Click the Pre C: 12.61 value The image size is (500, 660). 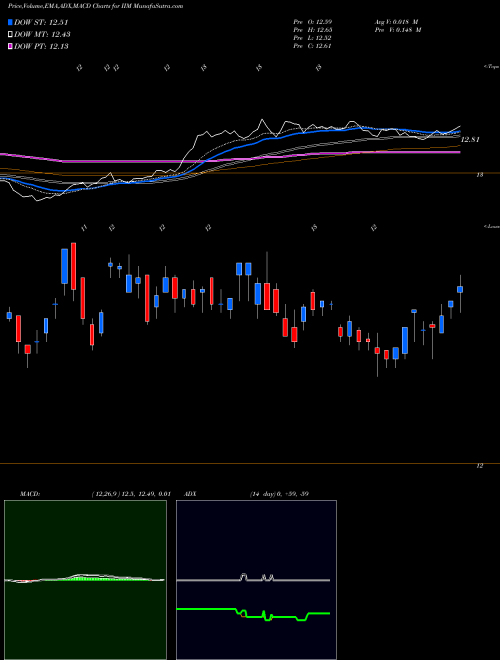(313, 46)
